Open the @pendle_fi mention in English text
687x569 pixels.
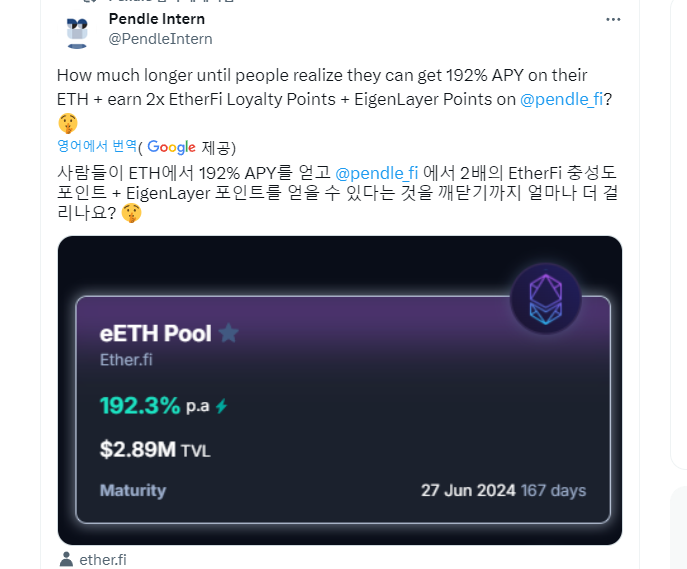pyautogui.click(x=561, y=99)
